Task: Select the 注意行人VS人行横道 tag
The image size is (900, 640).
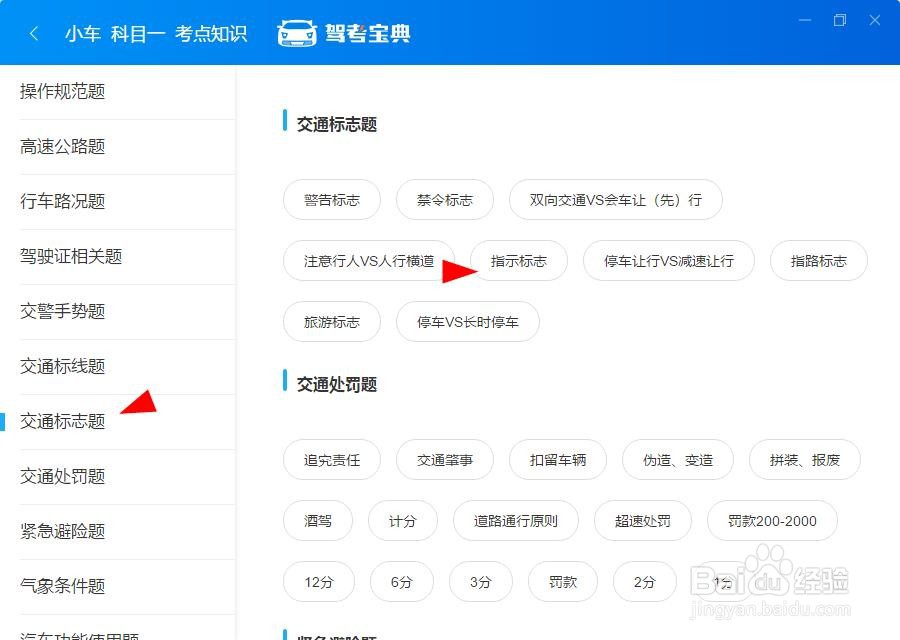Action: [x=369, y=261]
